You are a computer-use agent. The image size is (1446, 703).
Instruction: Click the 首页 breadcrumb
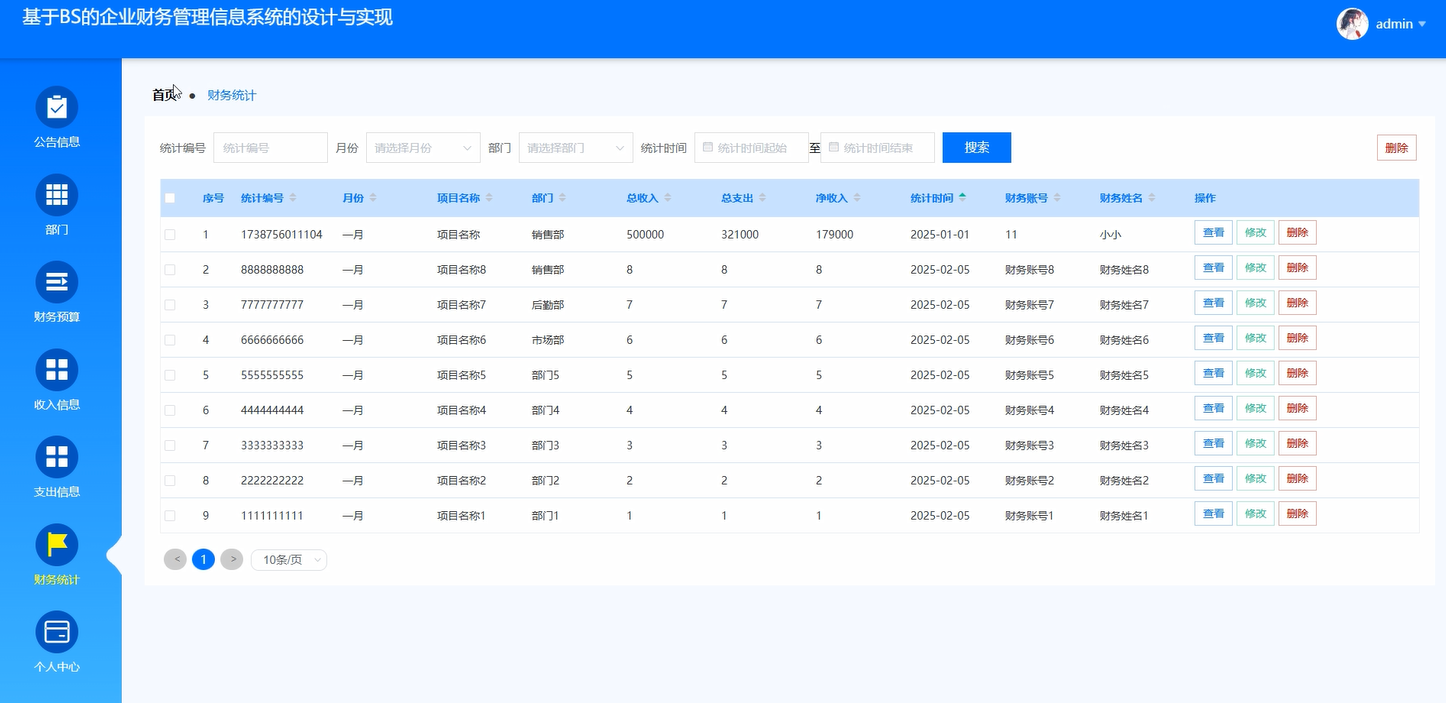pyautogui.click(x=164, y=95)
